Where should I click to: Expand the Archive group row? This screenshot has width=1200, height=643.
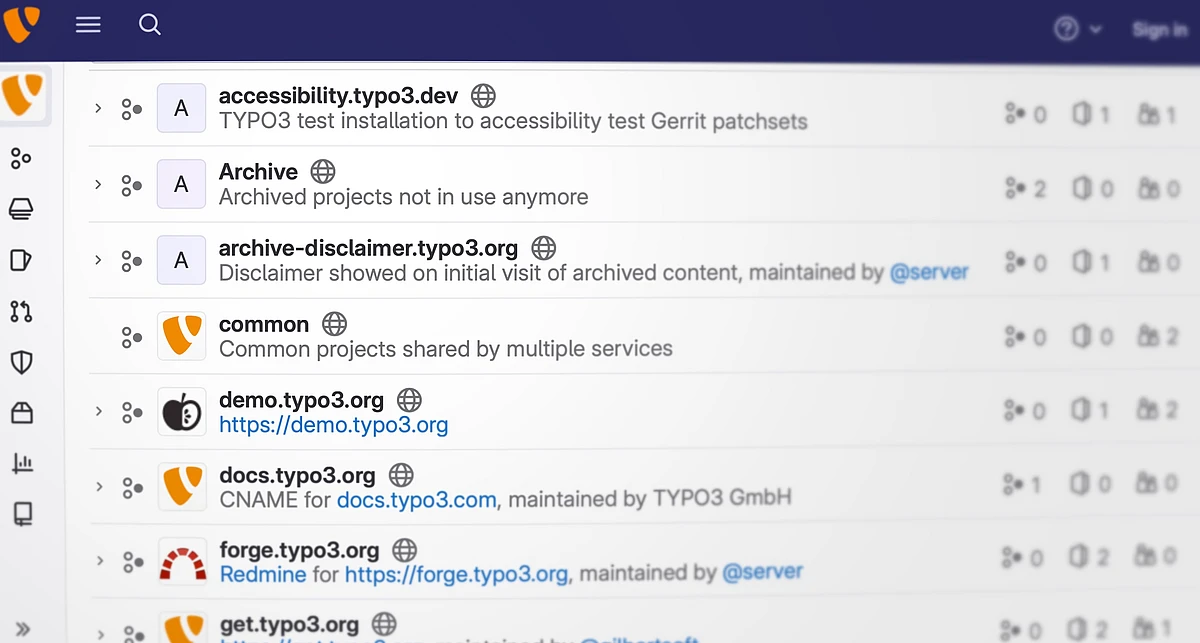98,184
